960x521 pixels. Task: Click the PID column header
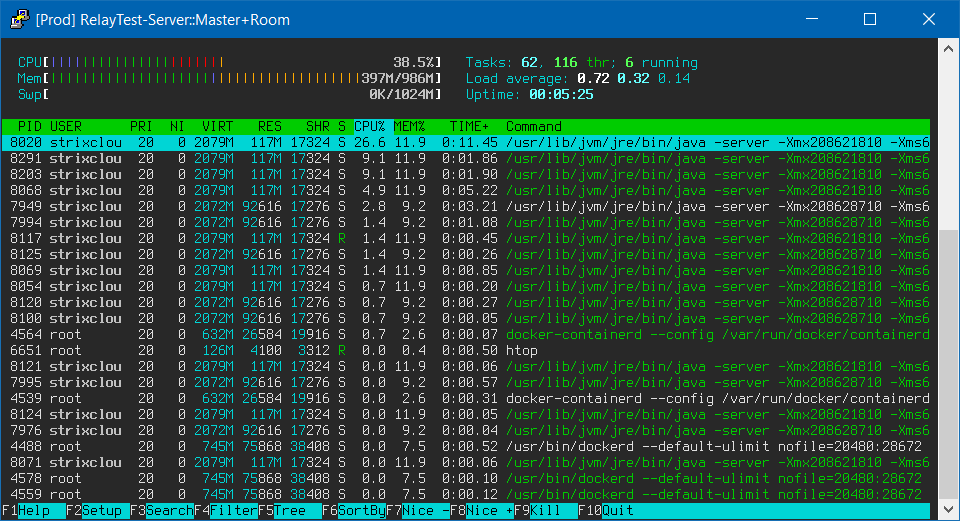[30, 127]
